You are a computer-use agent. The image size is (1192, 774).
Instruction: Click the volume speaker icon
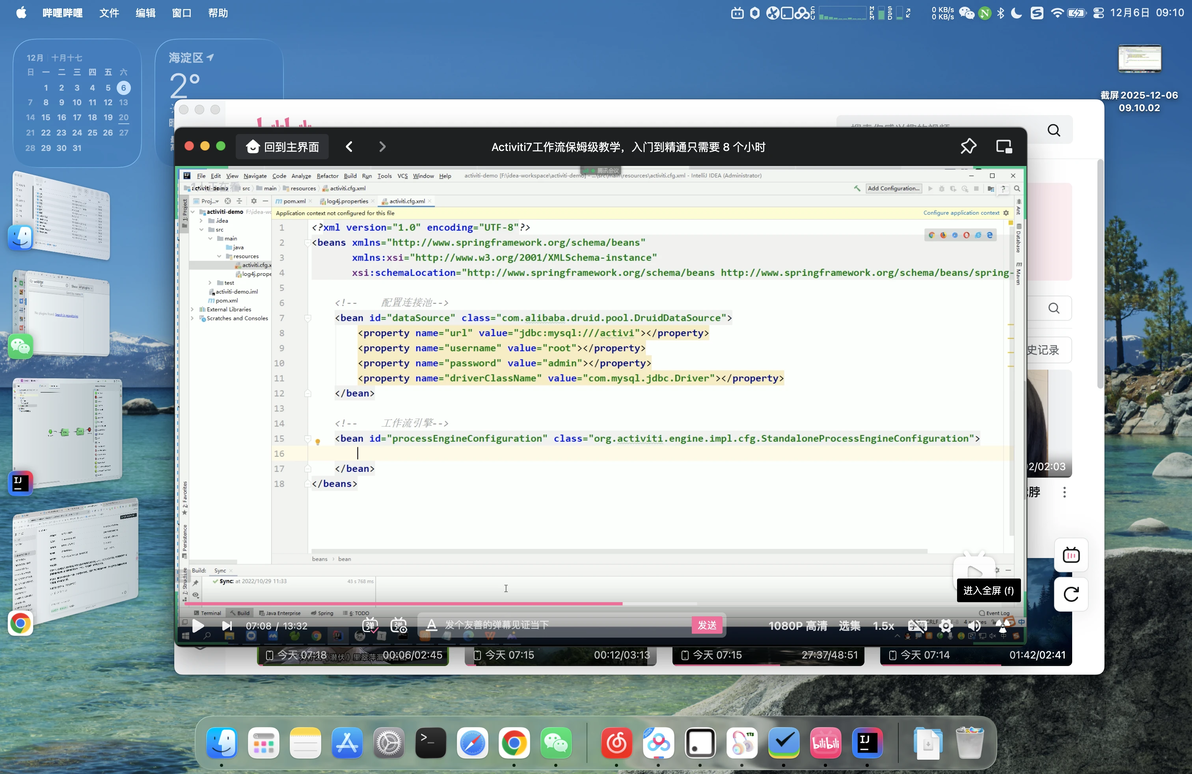(x=974, y=626)
